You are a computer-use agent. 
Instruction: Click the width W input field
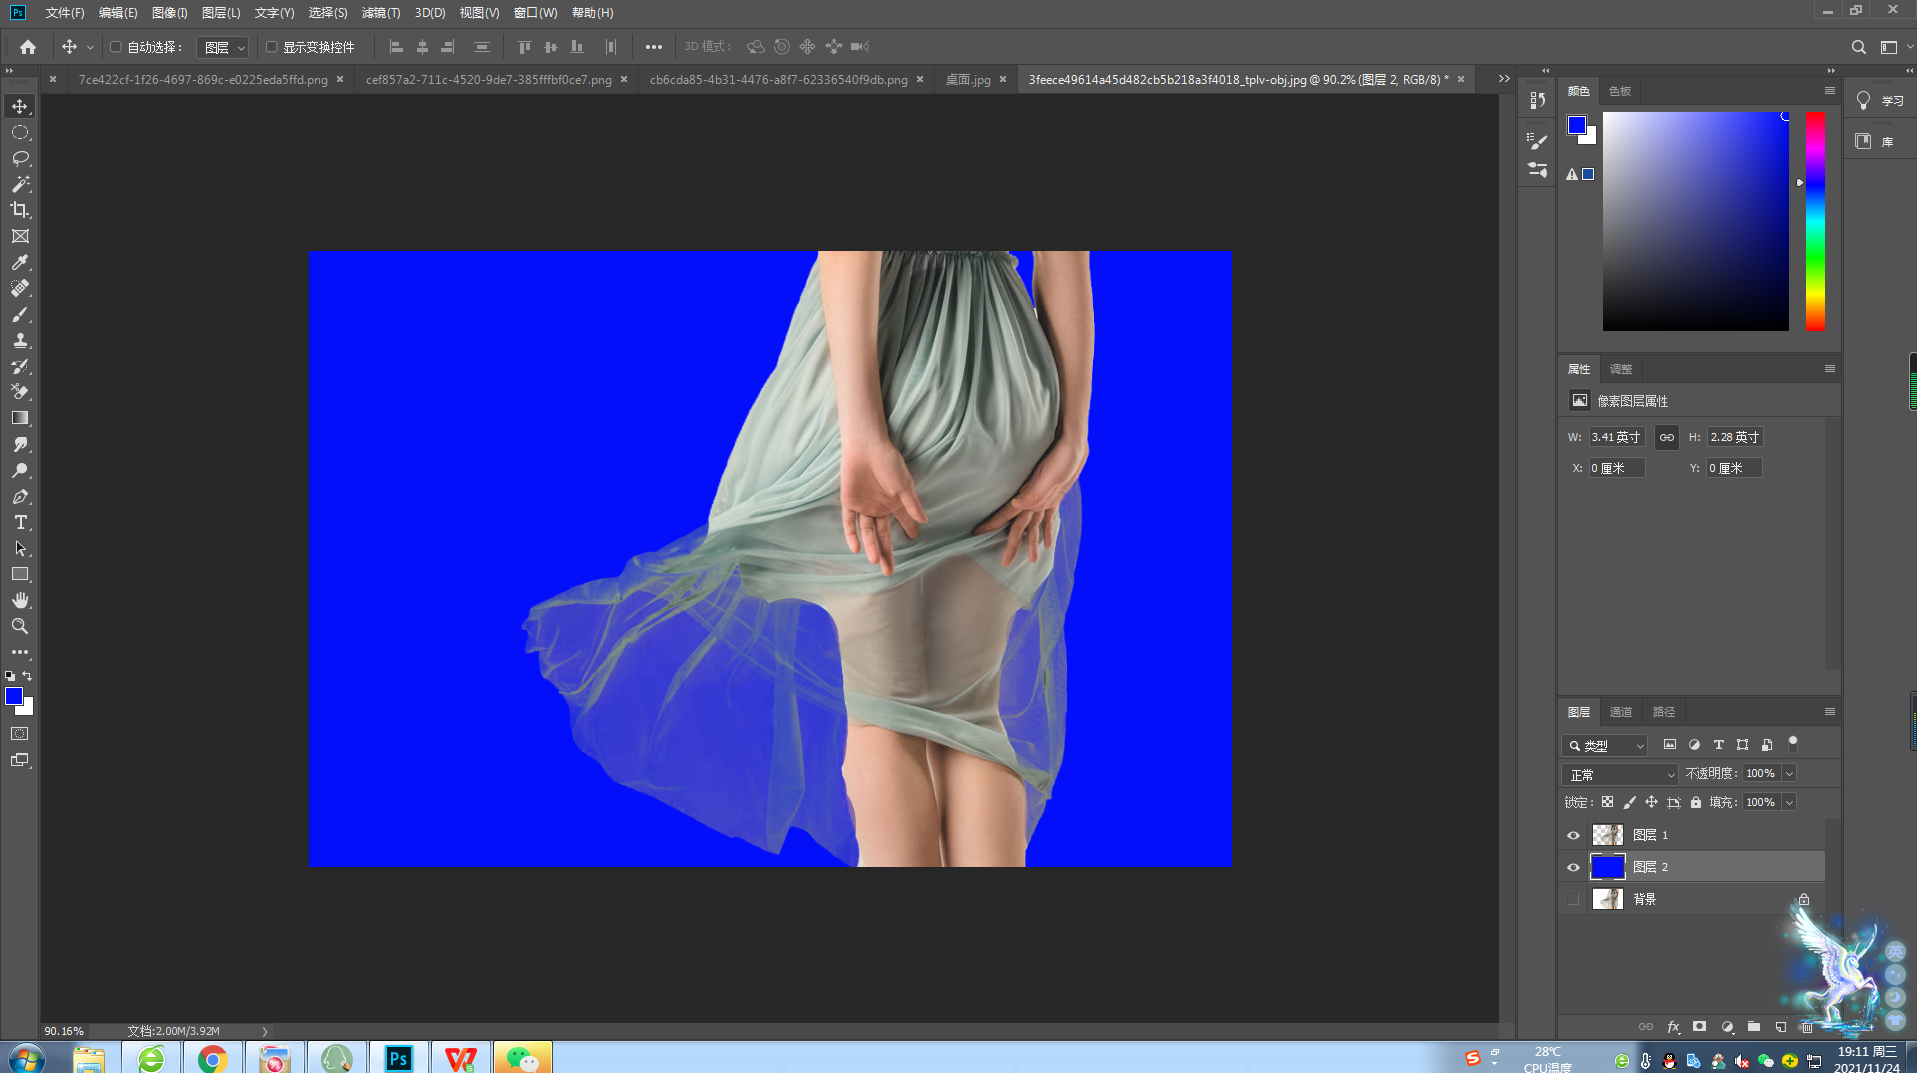(x=1616, y=437)
